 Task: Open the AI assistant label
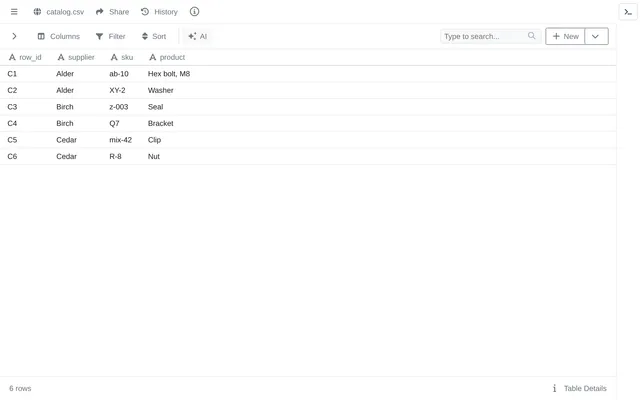[203, 36]
